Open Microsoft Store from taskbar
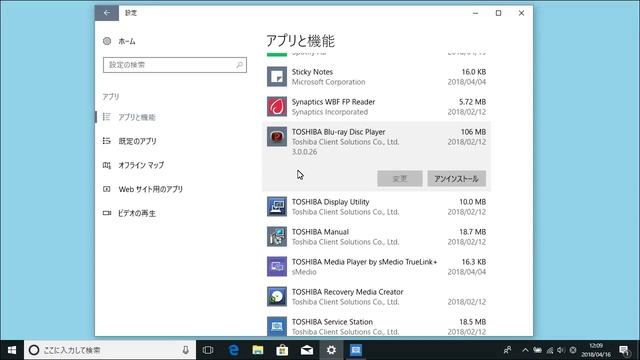The image size is (640, 360). (282, 350)
